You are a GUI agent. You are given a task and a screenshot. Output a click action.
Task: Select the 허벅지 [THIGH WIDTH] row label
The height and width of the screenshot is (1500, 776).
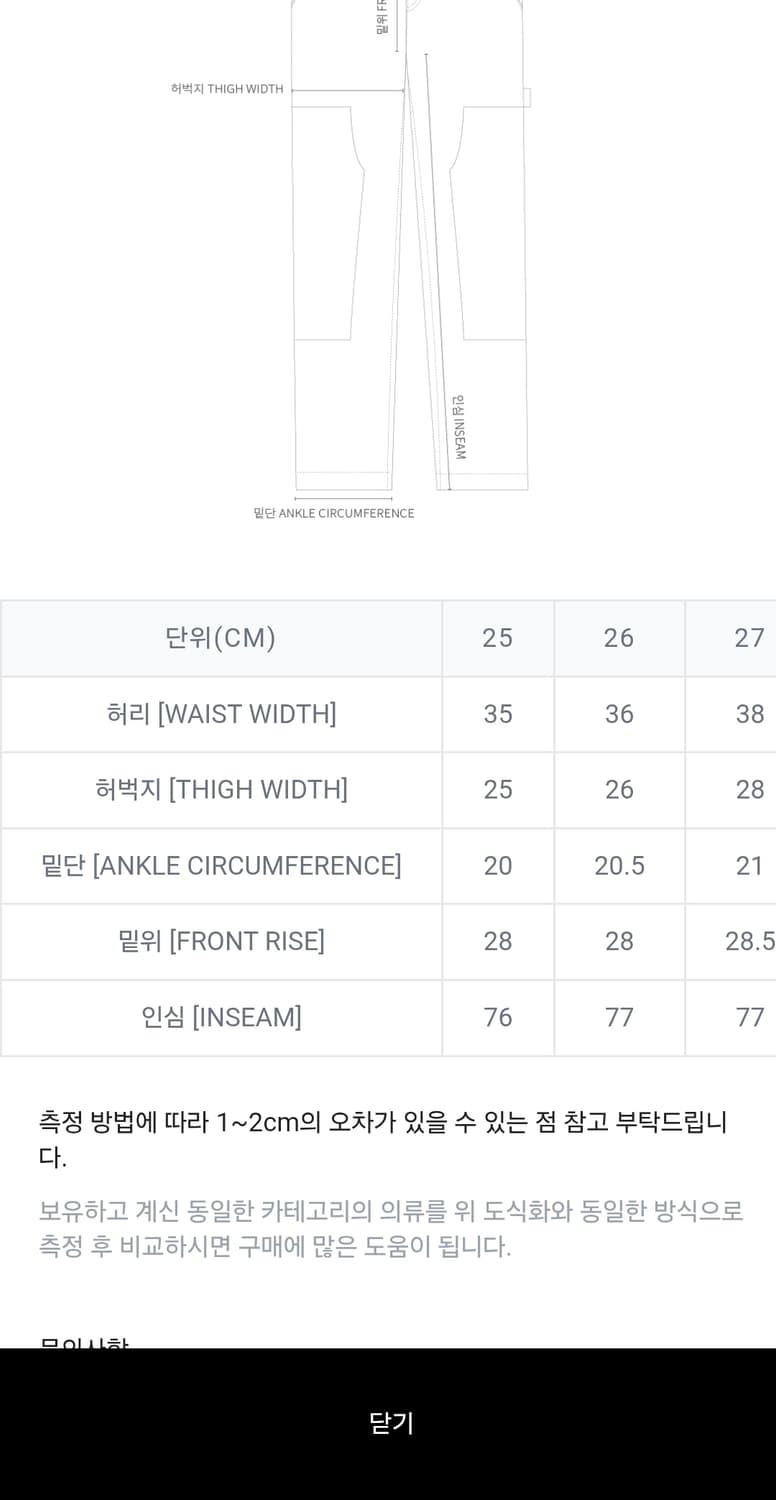click(220, 790)
